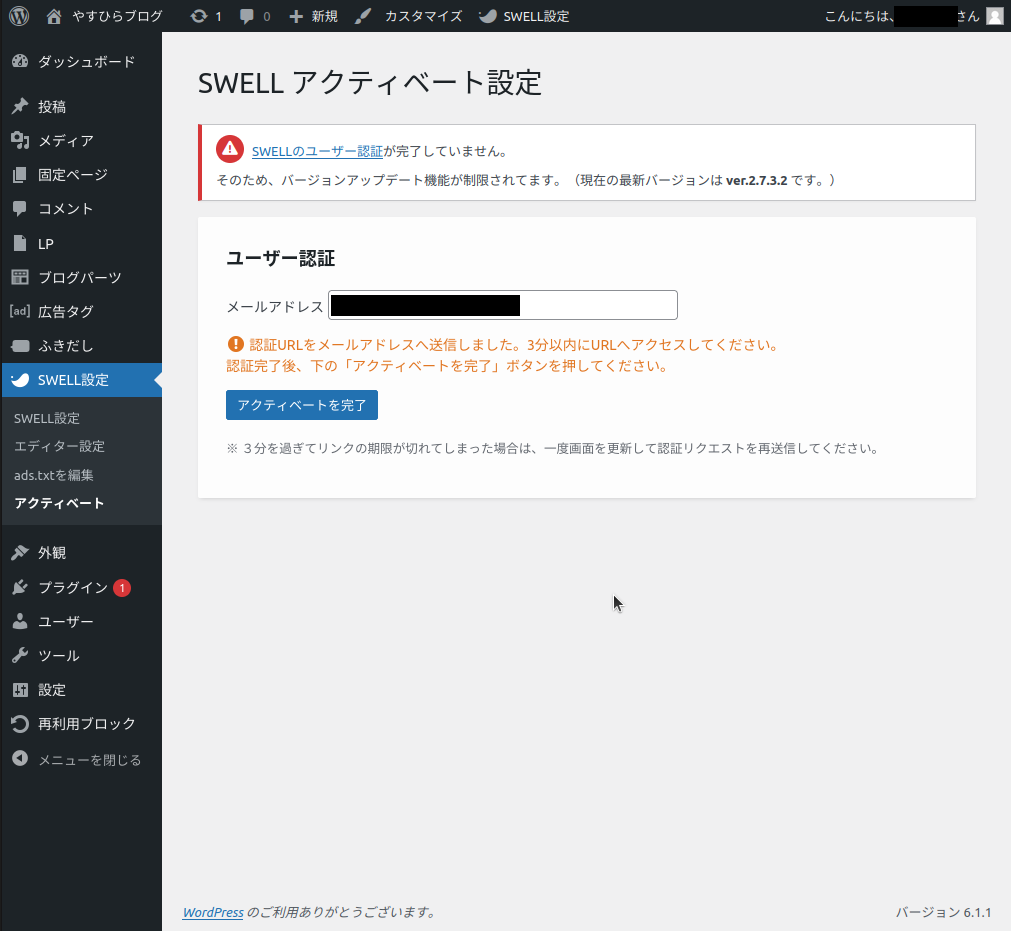Click SWELL設定 in the admin bar
The image size is (1011, 931).
point(536,16)
